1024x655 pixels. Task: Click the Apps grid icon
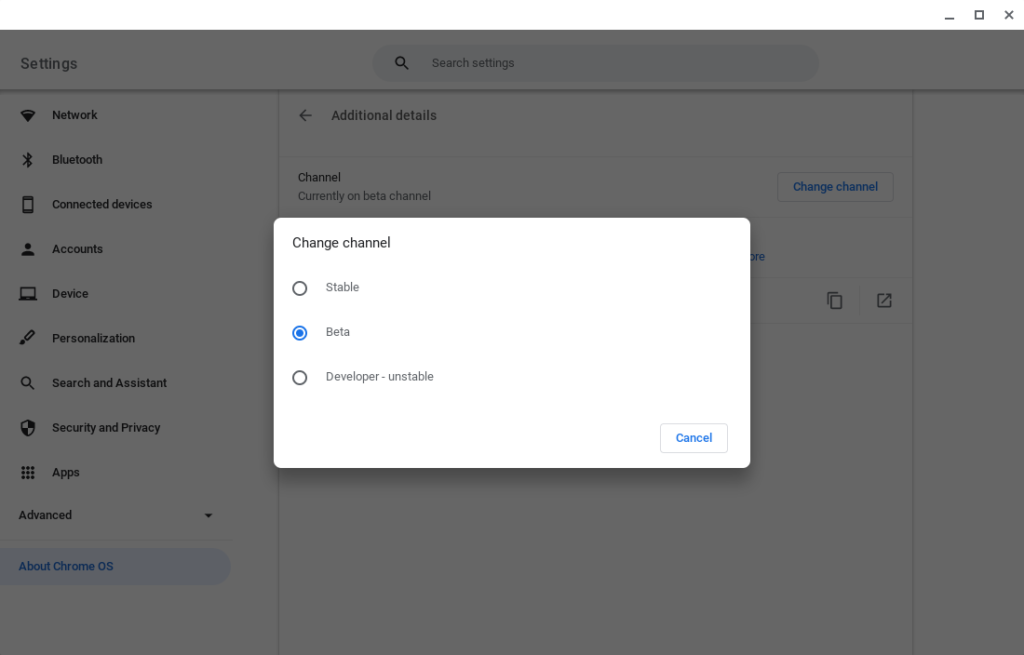click(27, 472)
